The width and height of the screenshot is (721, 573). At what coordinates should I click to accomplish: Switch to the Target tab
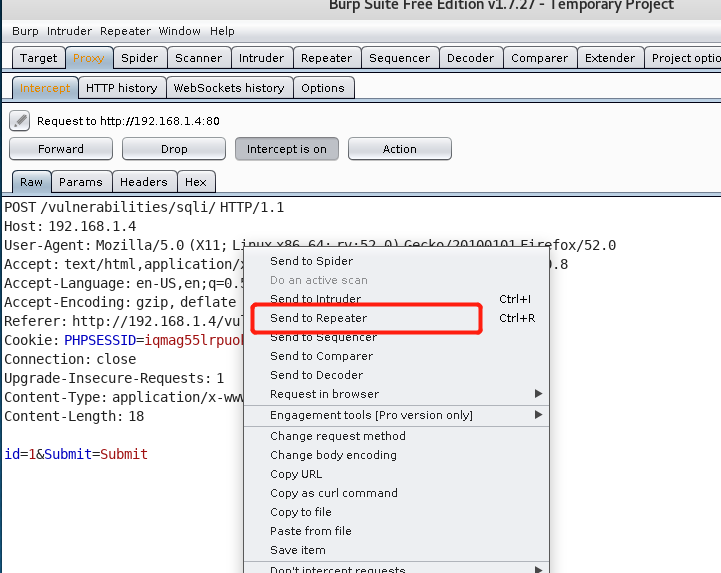point(39,58)
